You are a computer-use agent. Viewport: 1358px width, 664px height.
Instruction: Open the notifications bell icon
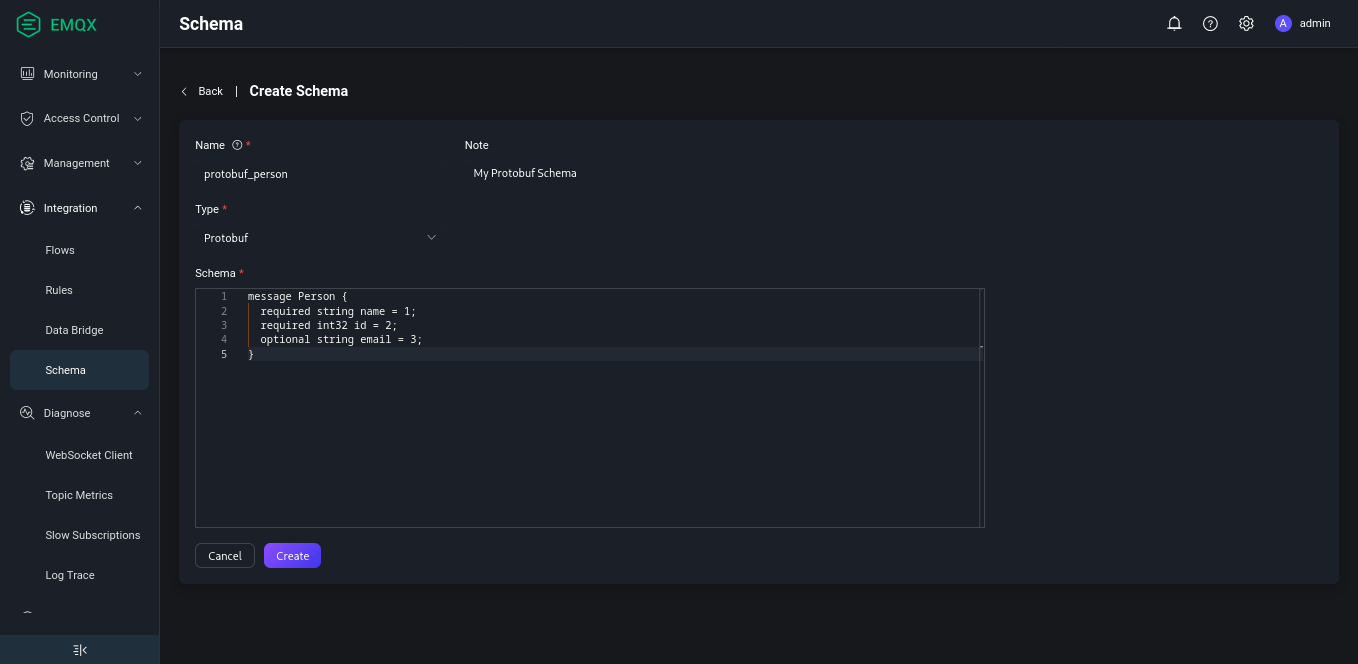[x=1174, y=24]
